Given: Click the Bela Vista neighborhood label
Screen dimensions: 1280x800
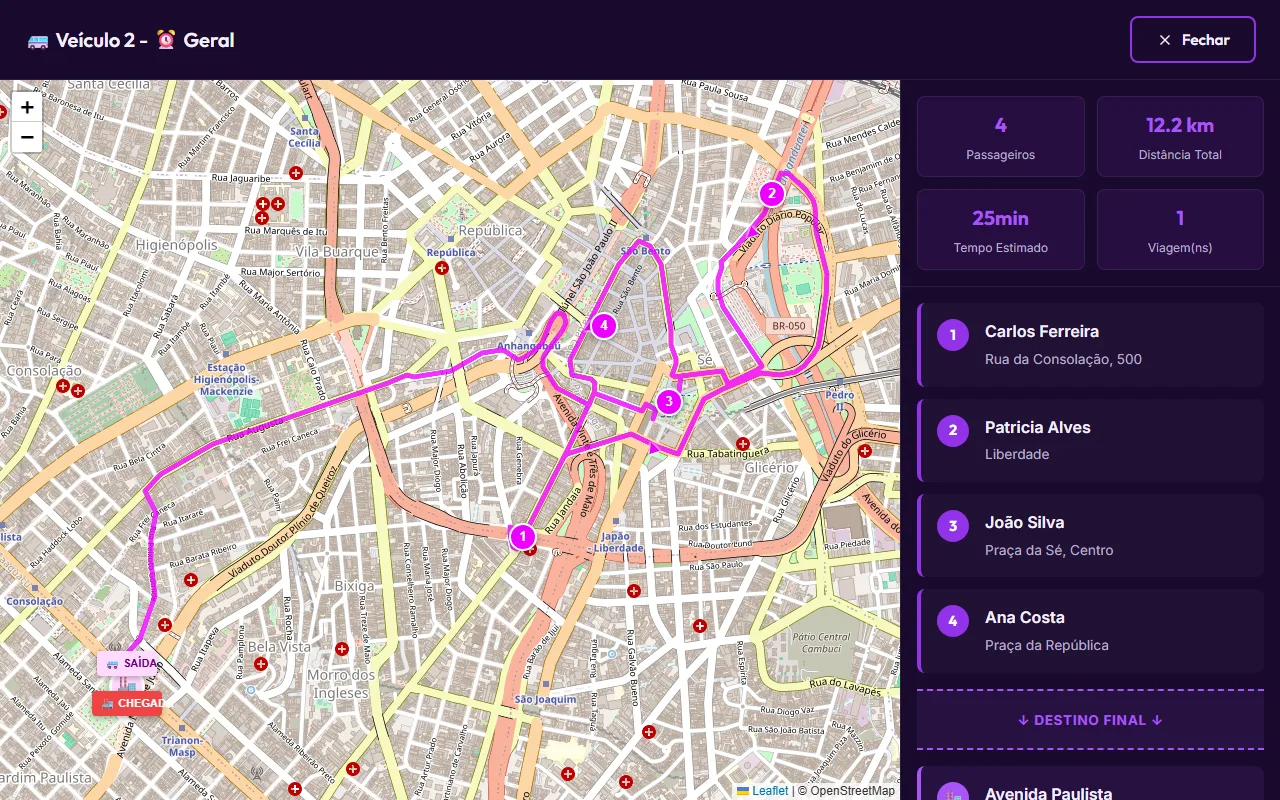Looking at the screenshot, I should click(x=279, y=647).
